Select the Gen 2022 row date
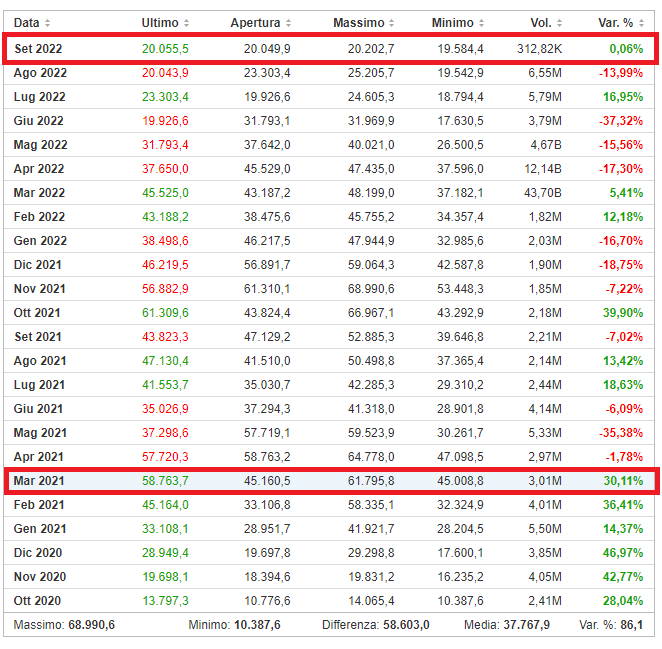 click(40, 241)
